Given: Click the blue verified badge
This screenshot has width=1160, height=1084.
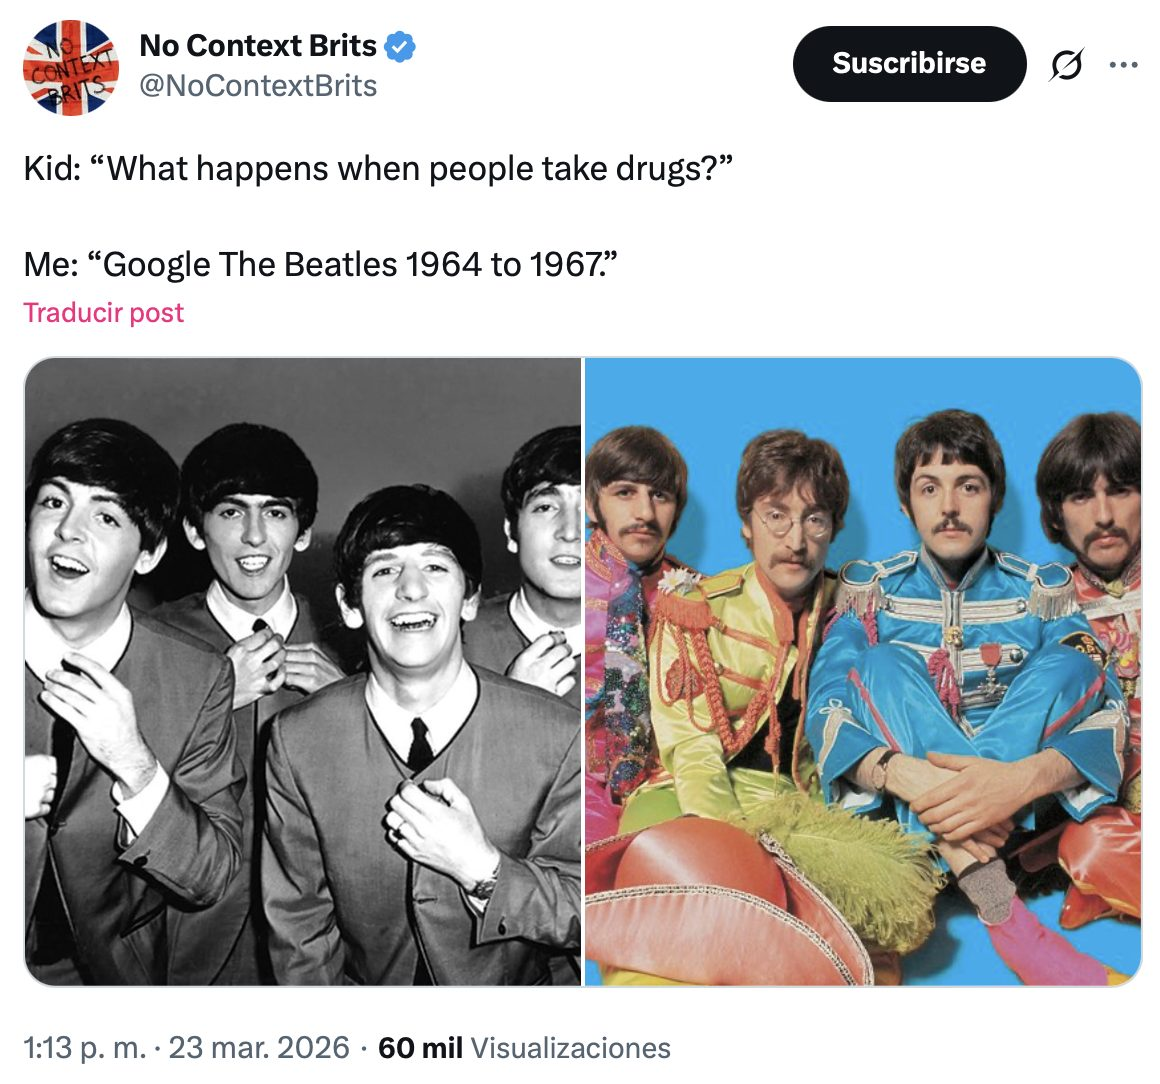Looking at the screenshot, I should pyautogui.click(x=400, y=47).
